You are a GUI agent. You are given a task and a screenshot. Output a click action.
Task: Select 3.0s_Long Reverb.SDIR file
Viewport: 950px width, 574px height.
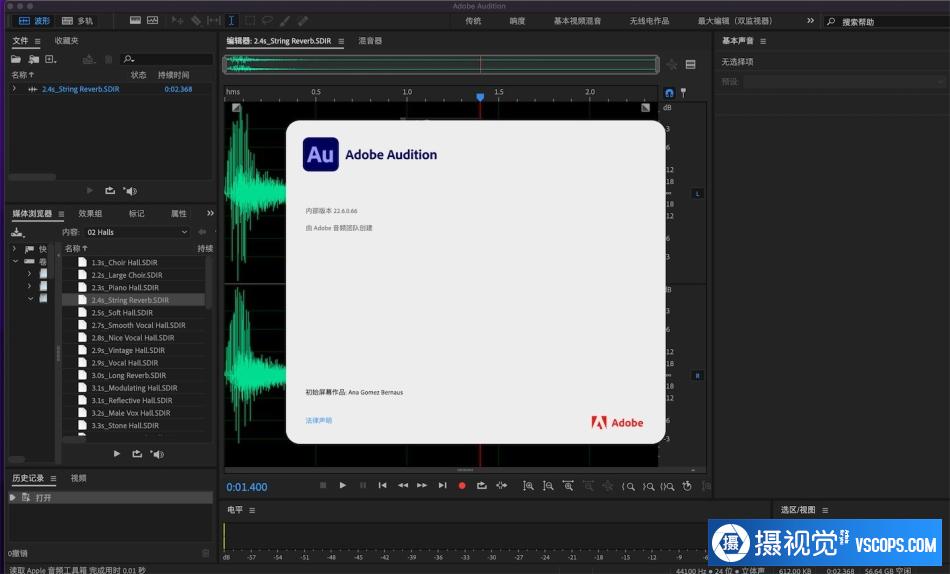coord(128,375)
